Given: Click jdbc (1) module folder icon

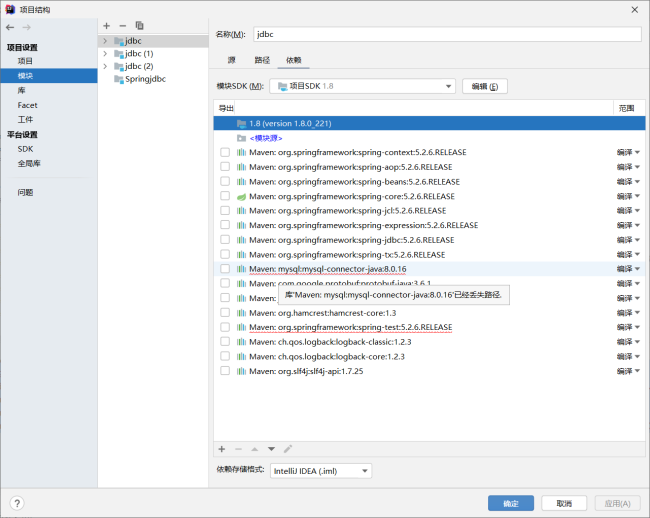Looking at the screenshot, I should point(119,54).
